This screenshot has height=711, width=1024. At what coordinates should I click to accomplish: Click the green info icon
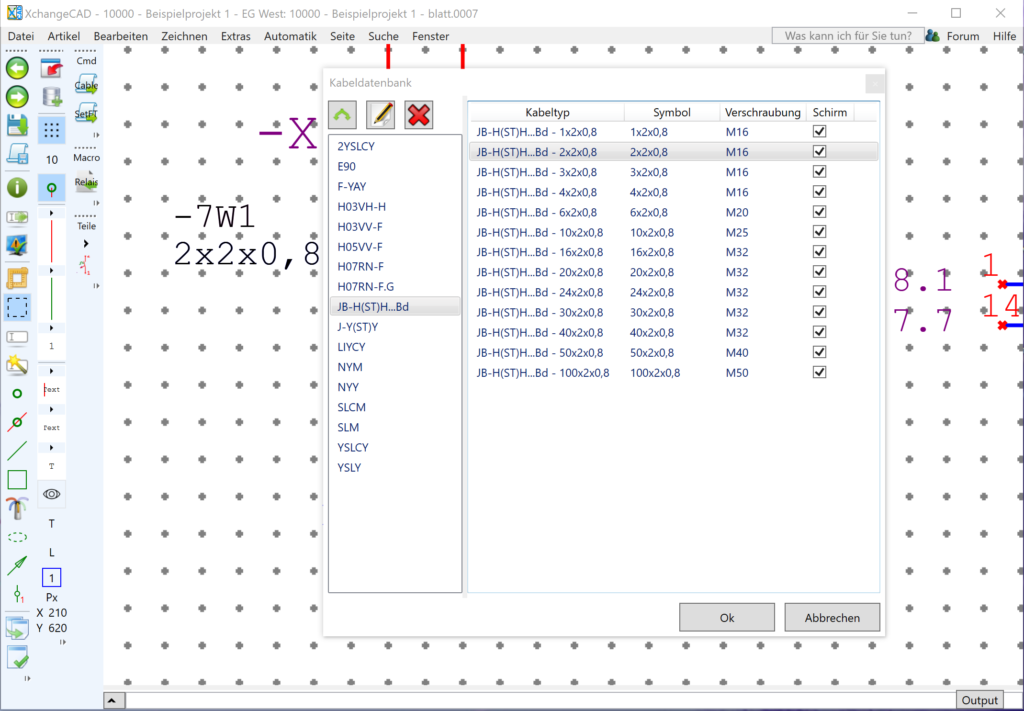(17, 187)
